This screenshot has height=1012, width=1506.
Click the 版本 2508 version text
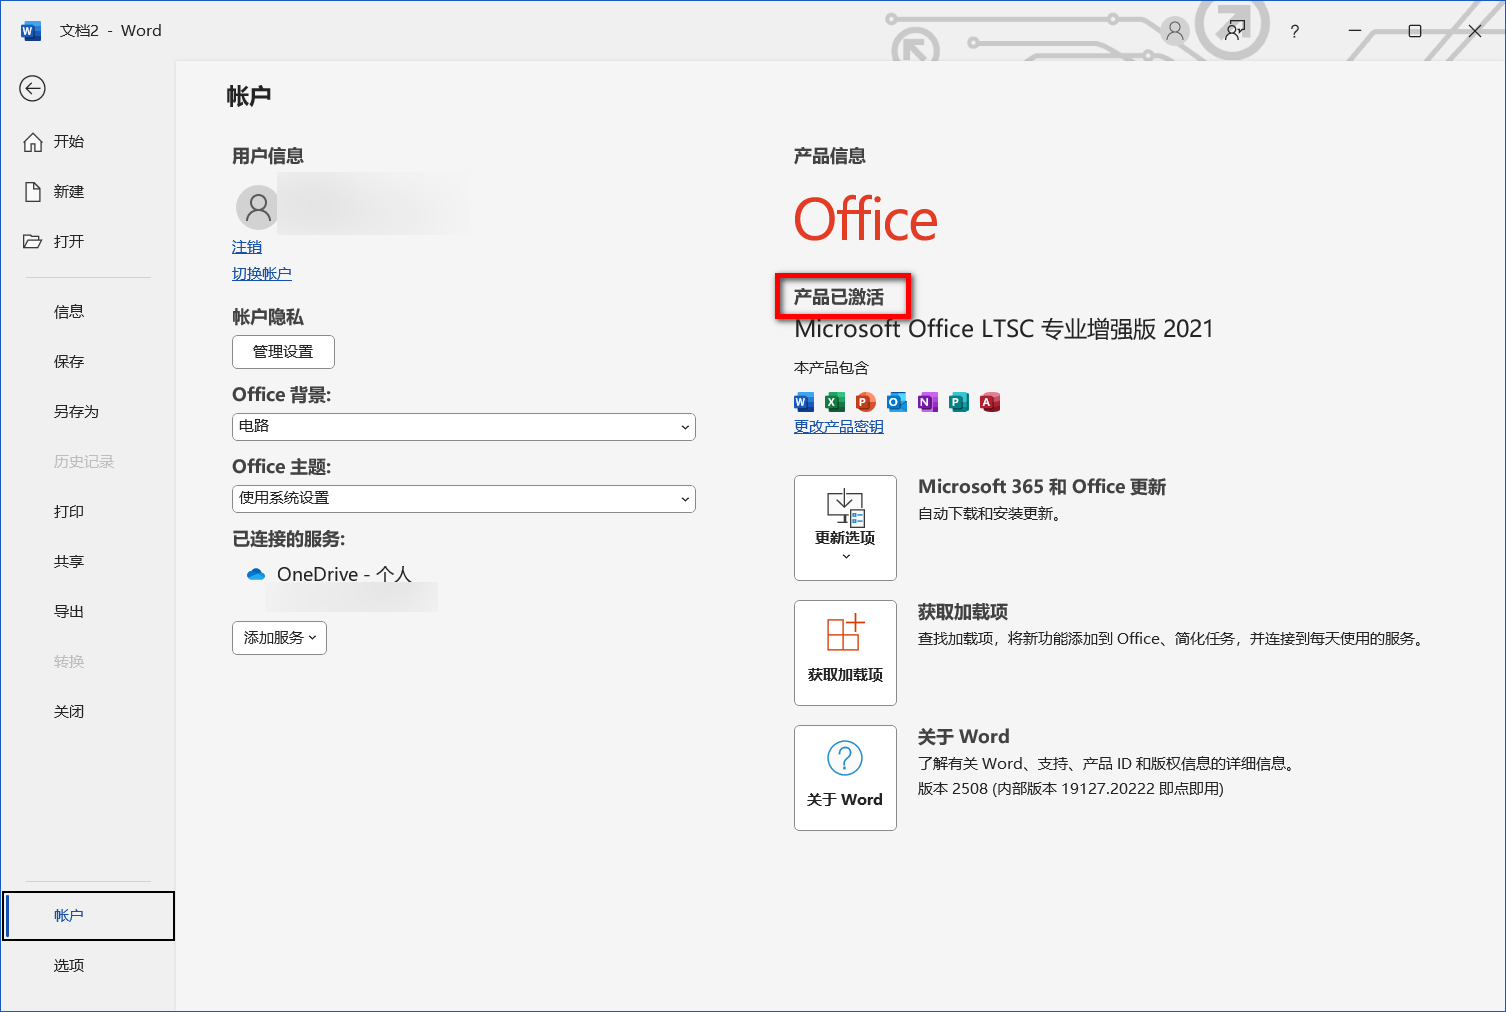pyautogui.click(x=1071, y=789)
